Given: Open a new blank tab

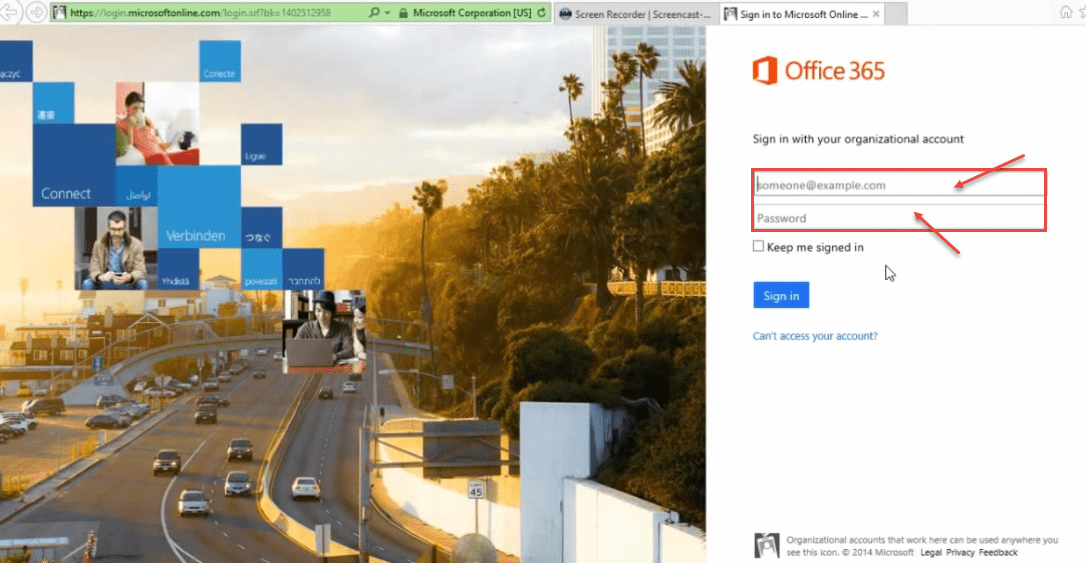Looking at the screenshot, I should 896,14.
